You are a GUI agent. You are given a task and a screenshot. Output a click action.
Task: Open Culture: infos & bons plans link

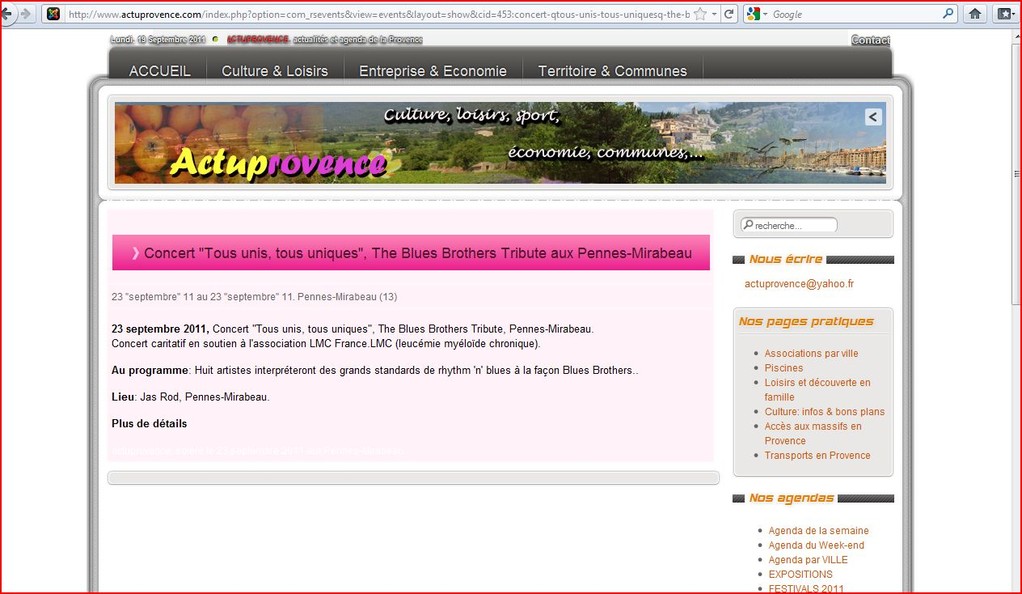[x=825, y=411]
